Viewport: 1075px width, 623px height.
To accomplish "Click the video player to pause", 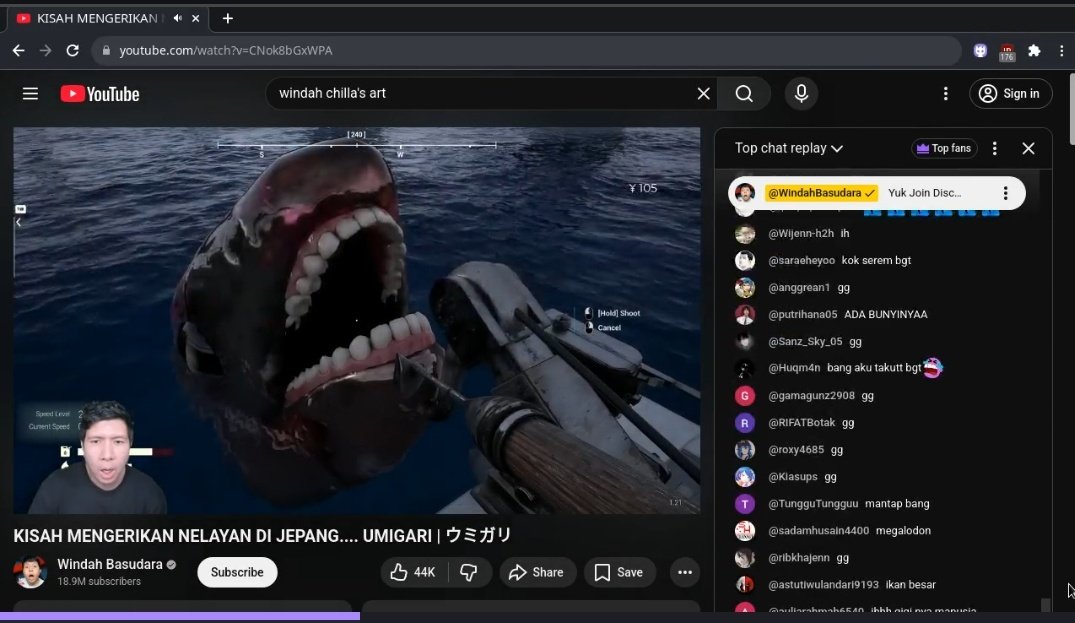I will (x=357, y=320).
